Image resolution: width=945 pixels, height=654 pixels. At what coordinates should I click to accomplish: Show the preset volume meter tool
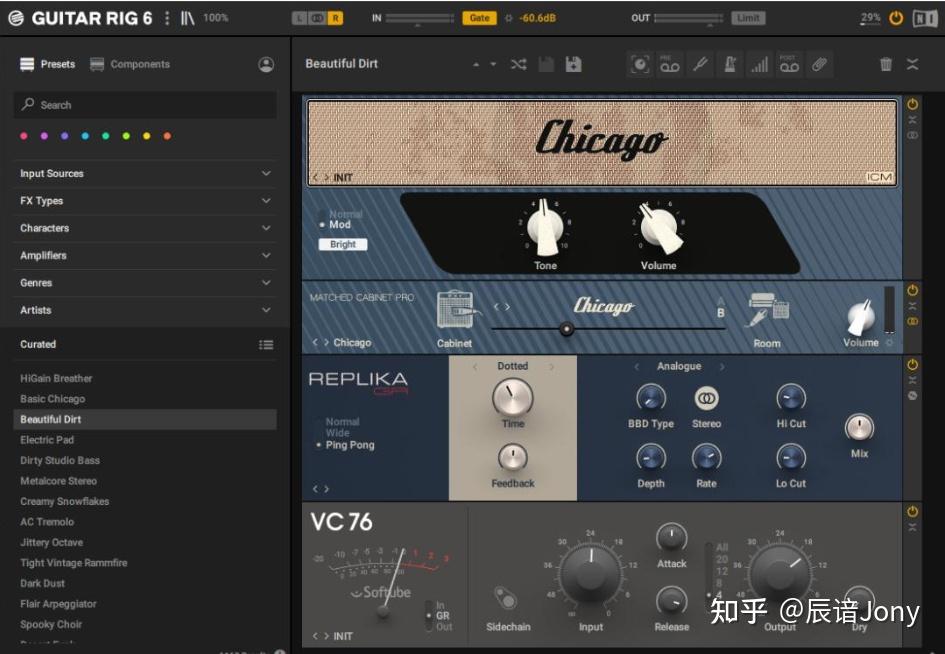pyautogui.click(x=759, y=64)
